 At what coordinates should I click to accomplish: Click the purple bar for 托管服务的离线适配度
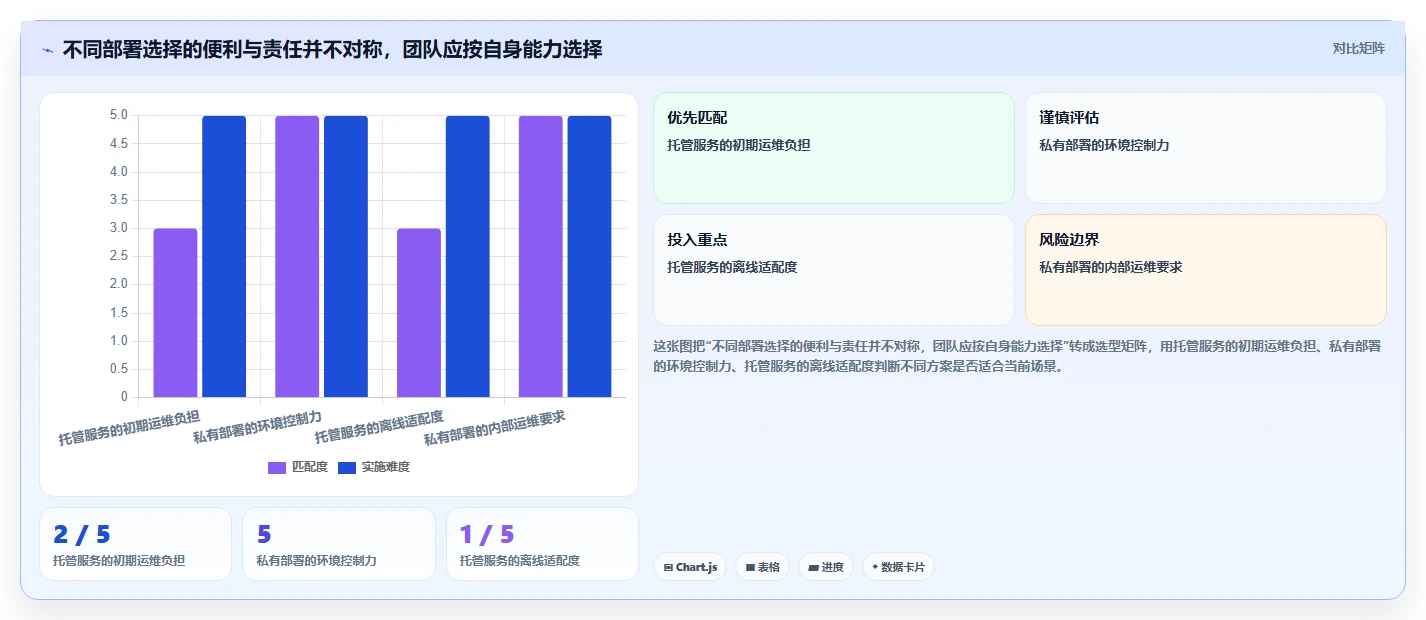tap(419, 313)
